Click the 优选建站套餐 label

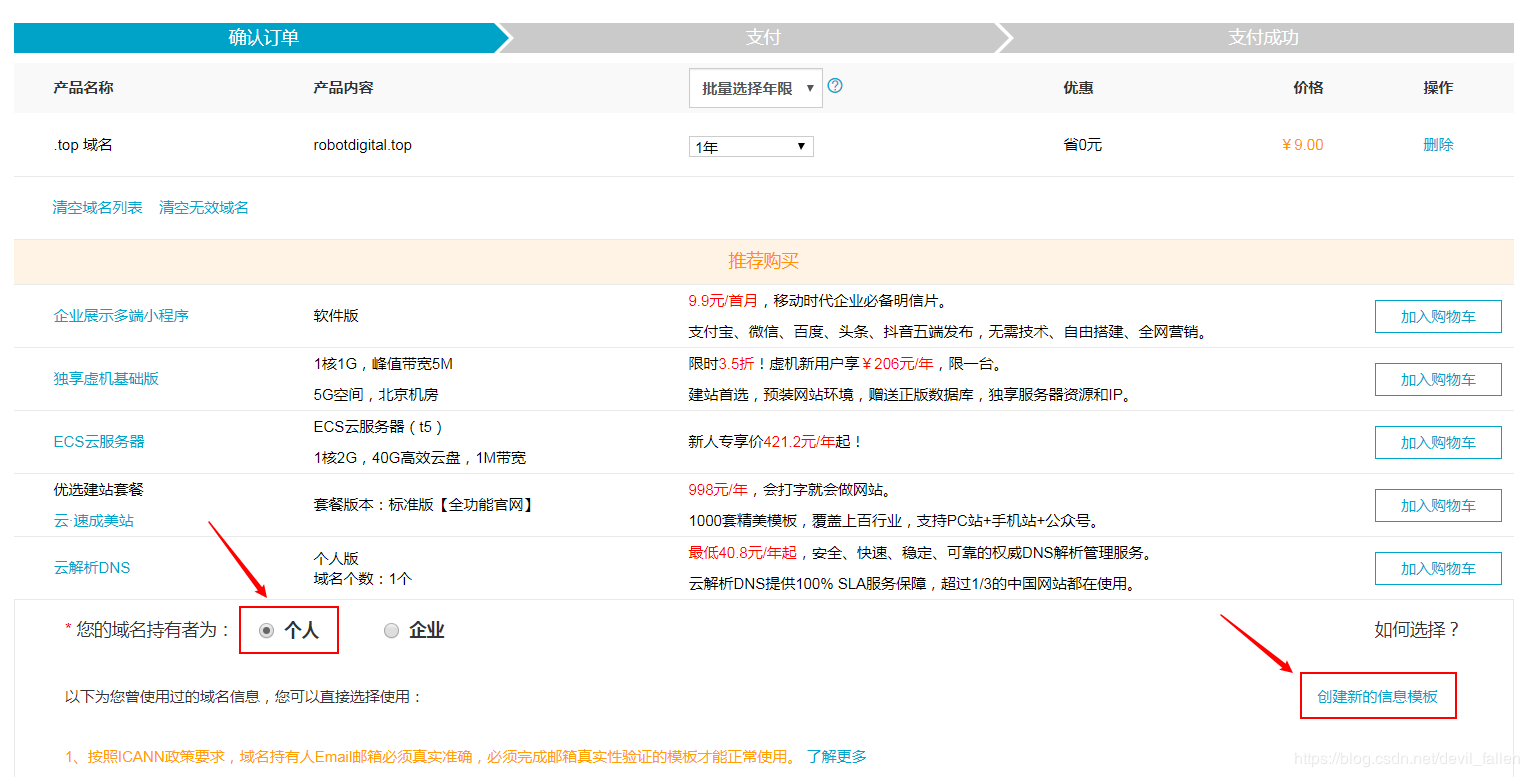98,490
